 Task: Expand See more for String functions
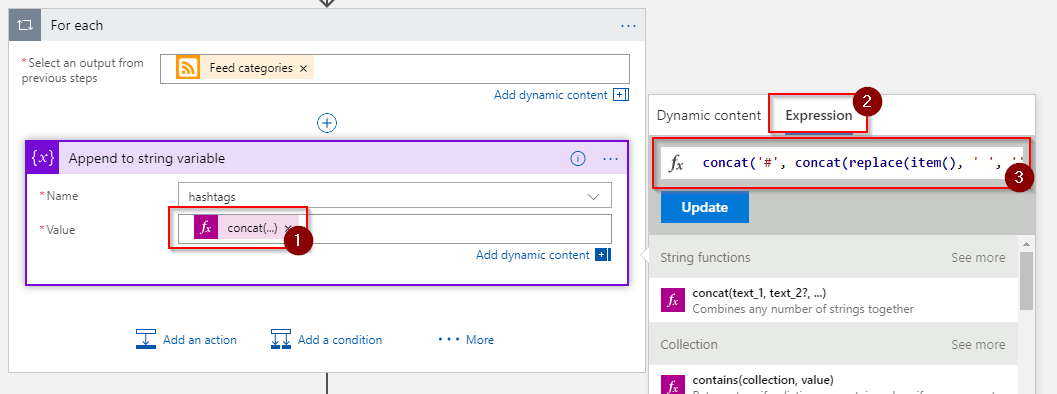pos(978,258)
